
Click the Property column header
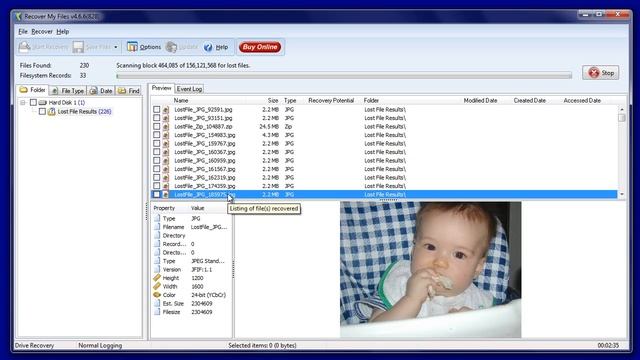pyautogui.click(x=164, y=208)
